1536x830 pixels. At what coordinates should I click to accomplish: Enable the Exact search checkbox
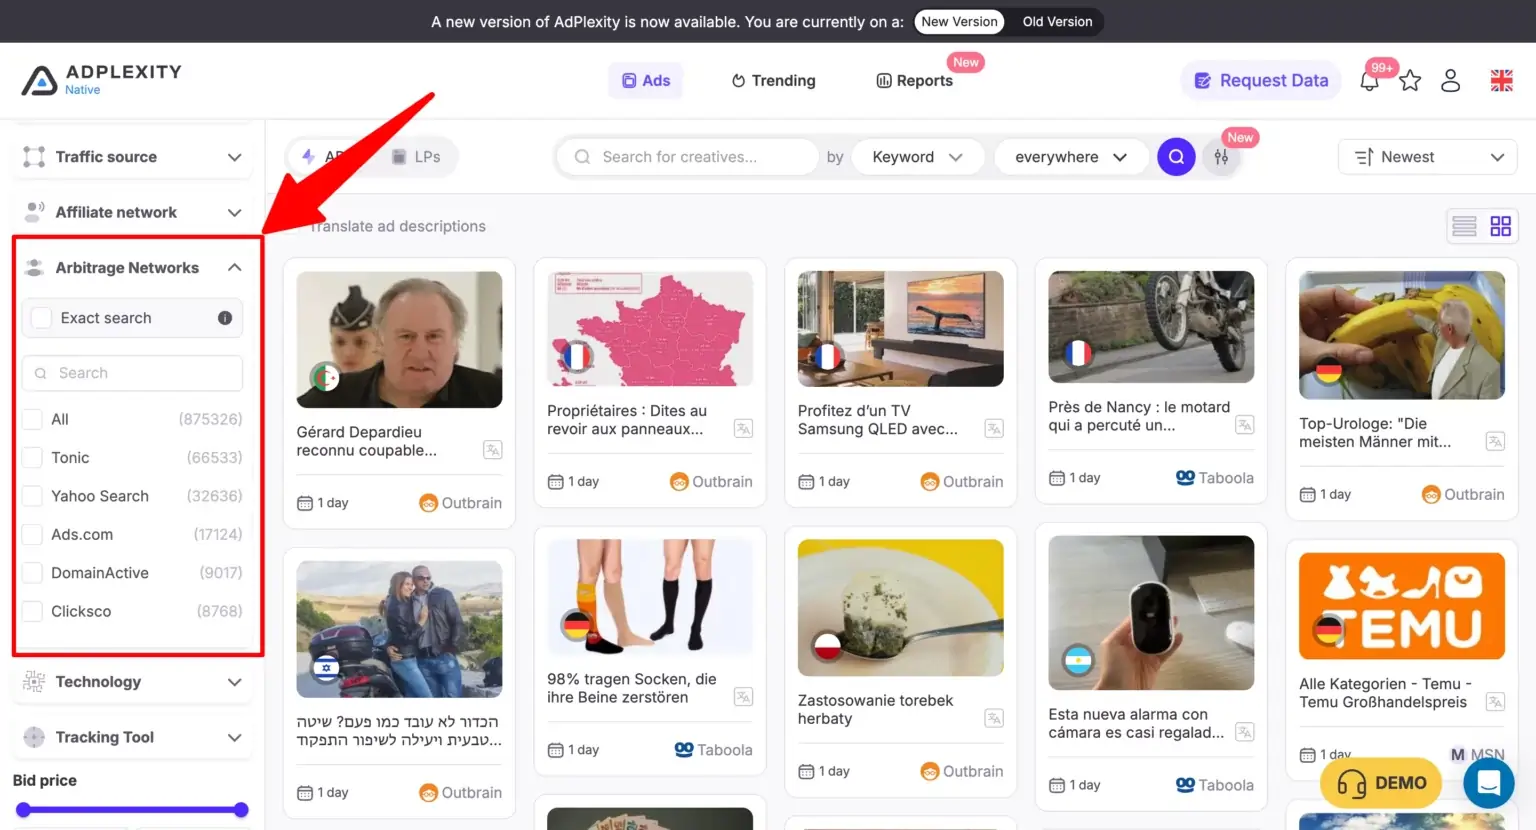coord(42,318)
